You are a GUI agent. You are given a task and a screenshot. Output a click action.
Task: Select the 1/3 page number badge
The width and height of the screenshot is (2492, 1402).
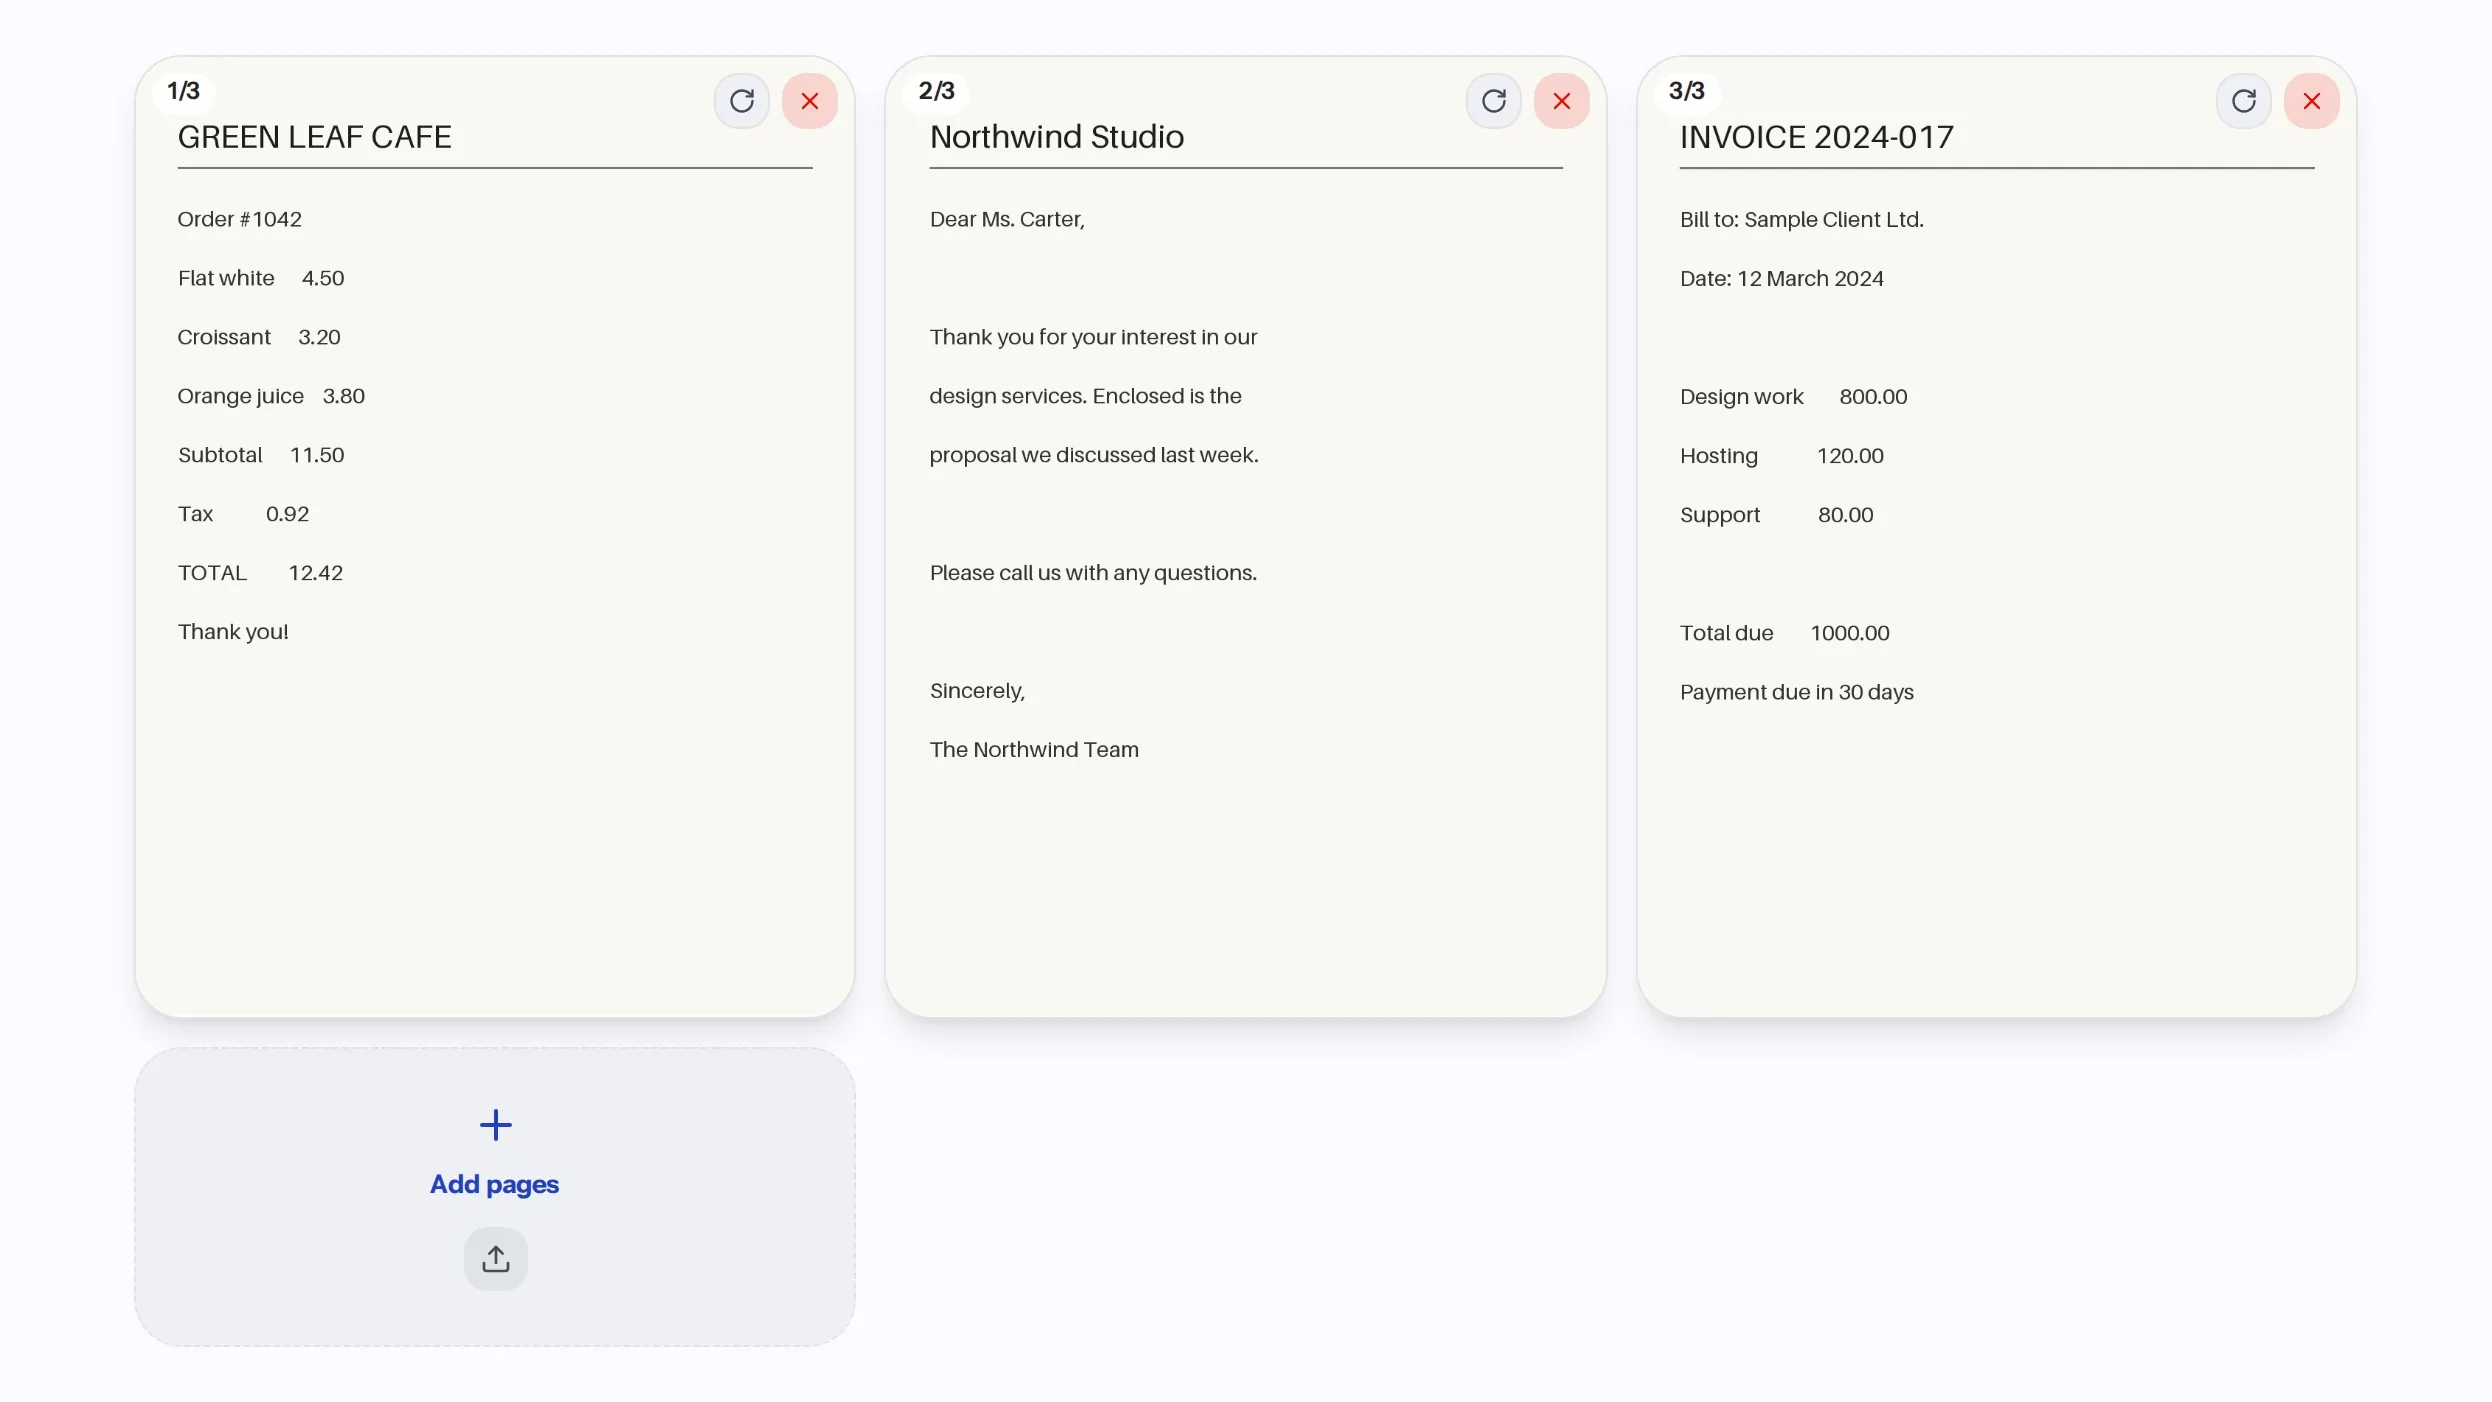pos(183,91)
